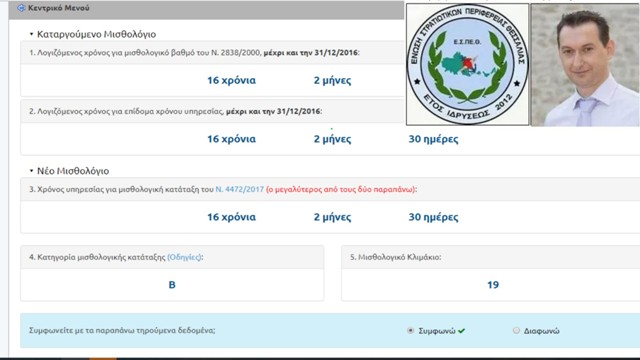Screen dimensions: 640x360
Task: Click "30 ημέρες" under item 2
Action: click(x=433, y=139)
